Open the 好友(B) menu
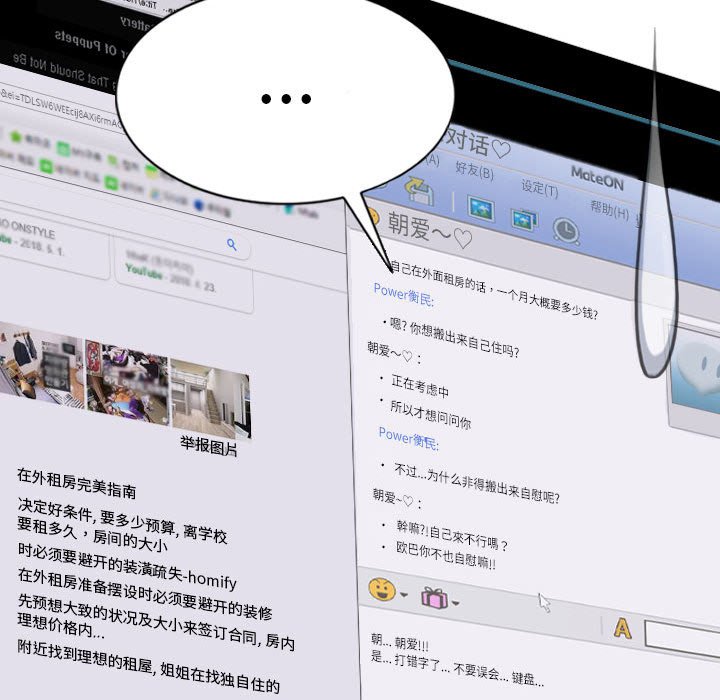Viewport: 720px width, 700px height. [474, 171]
